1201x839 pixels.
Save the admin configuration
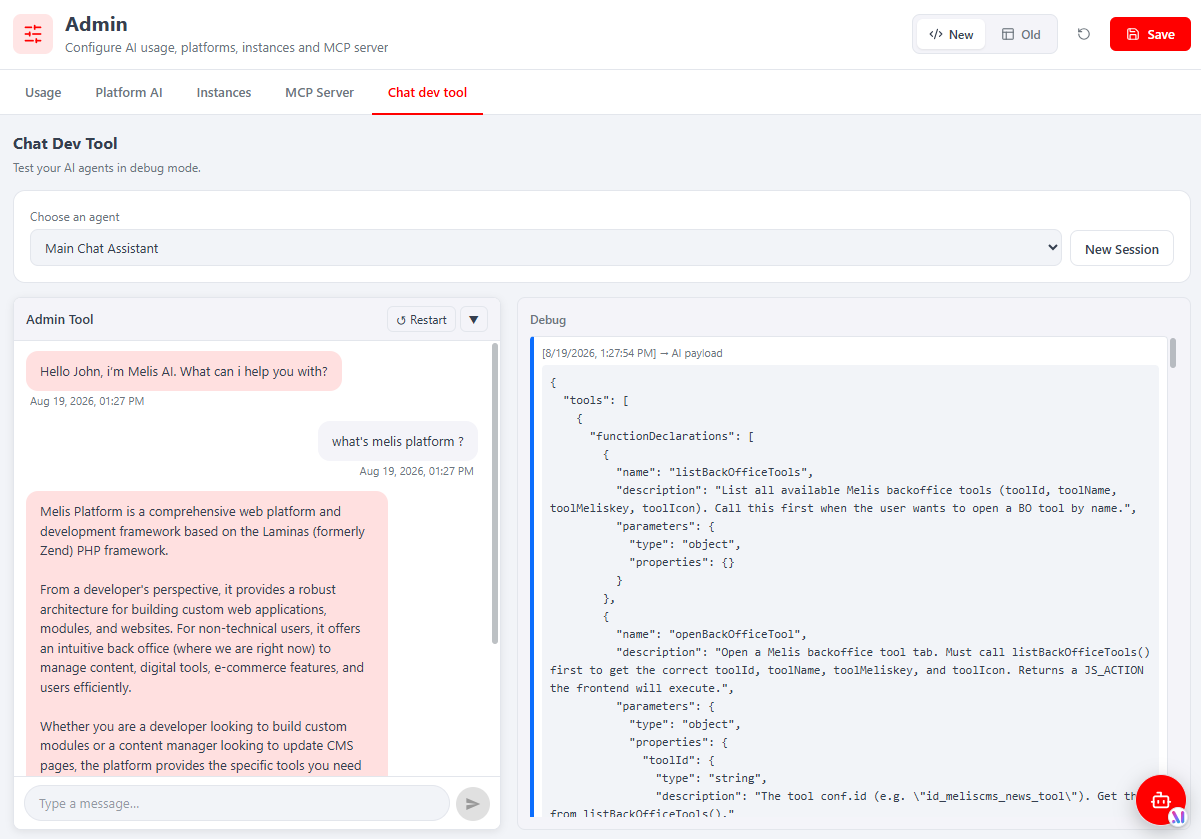click(x=1150, y=34)
